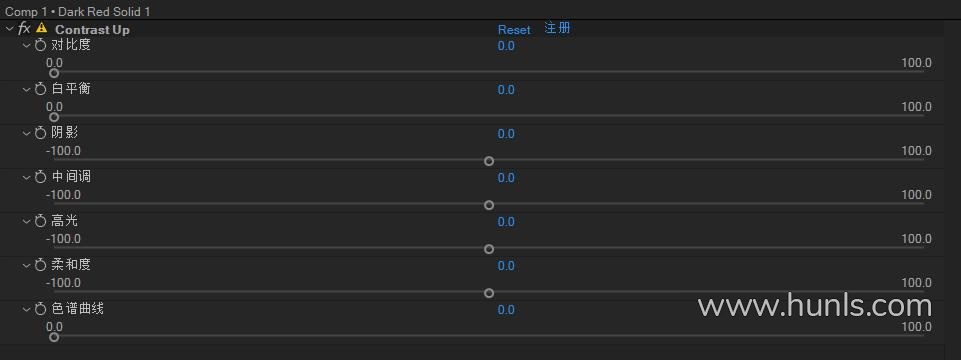Enable stopwatch for 中间调 property
This screenshot has width=961, height=360.
(x=40, y=177)
